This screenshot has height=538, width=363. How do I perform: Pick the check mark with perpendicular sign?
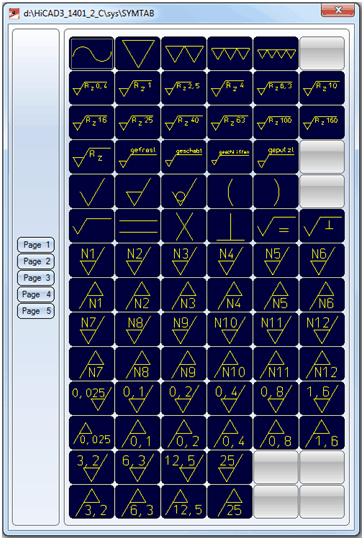[x=322, y=226]
